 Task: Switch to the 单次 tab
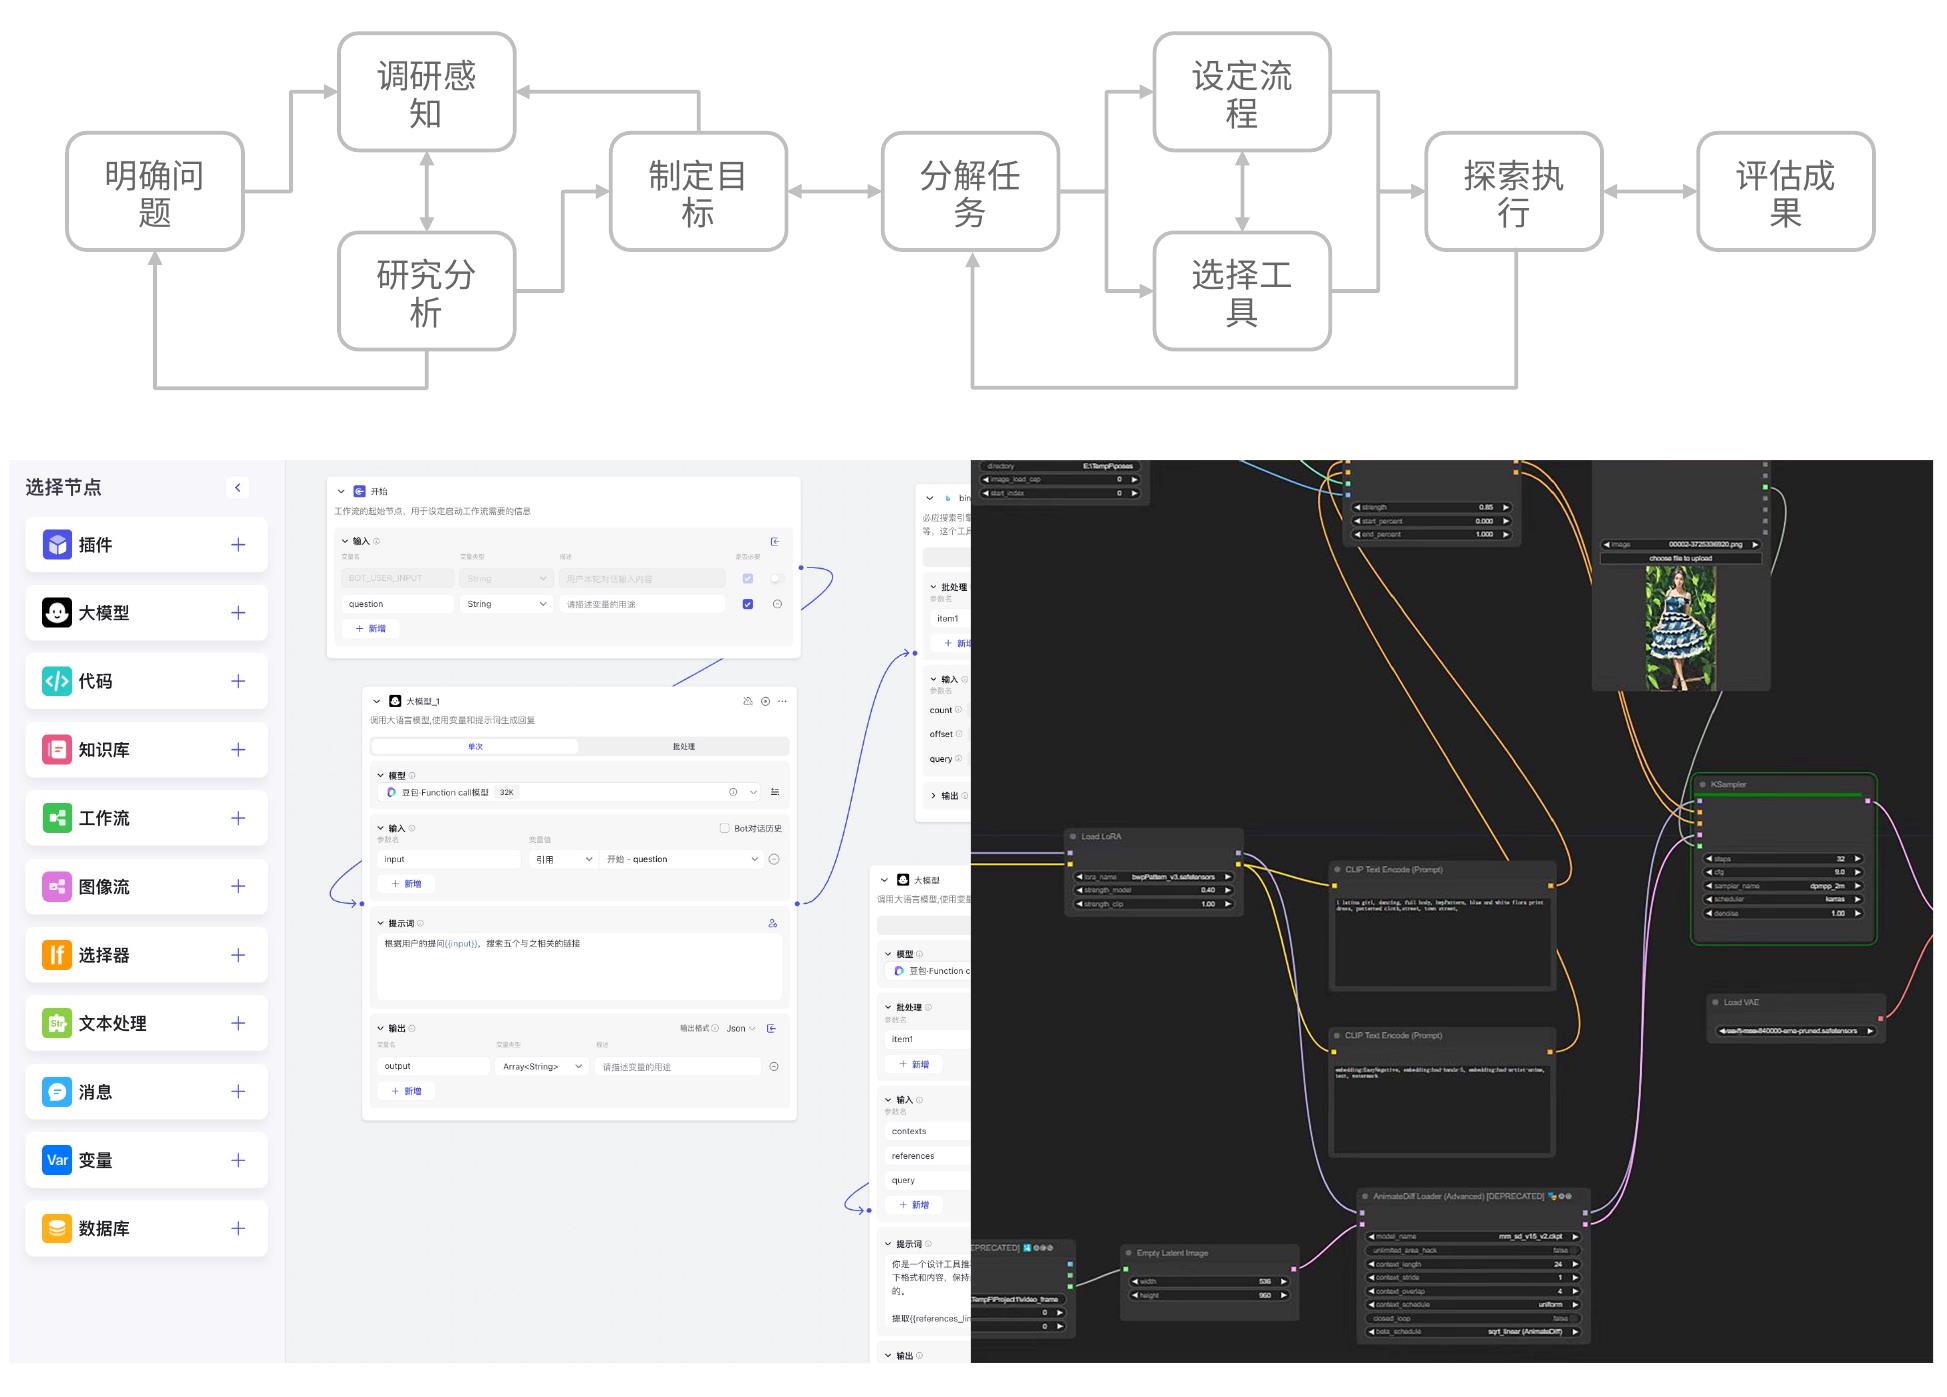pos(475,747)
